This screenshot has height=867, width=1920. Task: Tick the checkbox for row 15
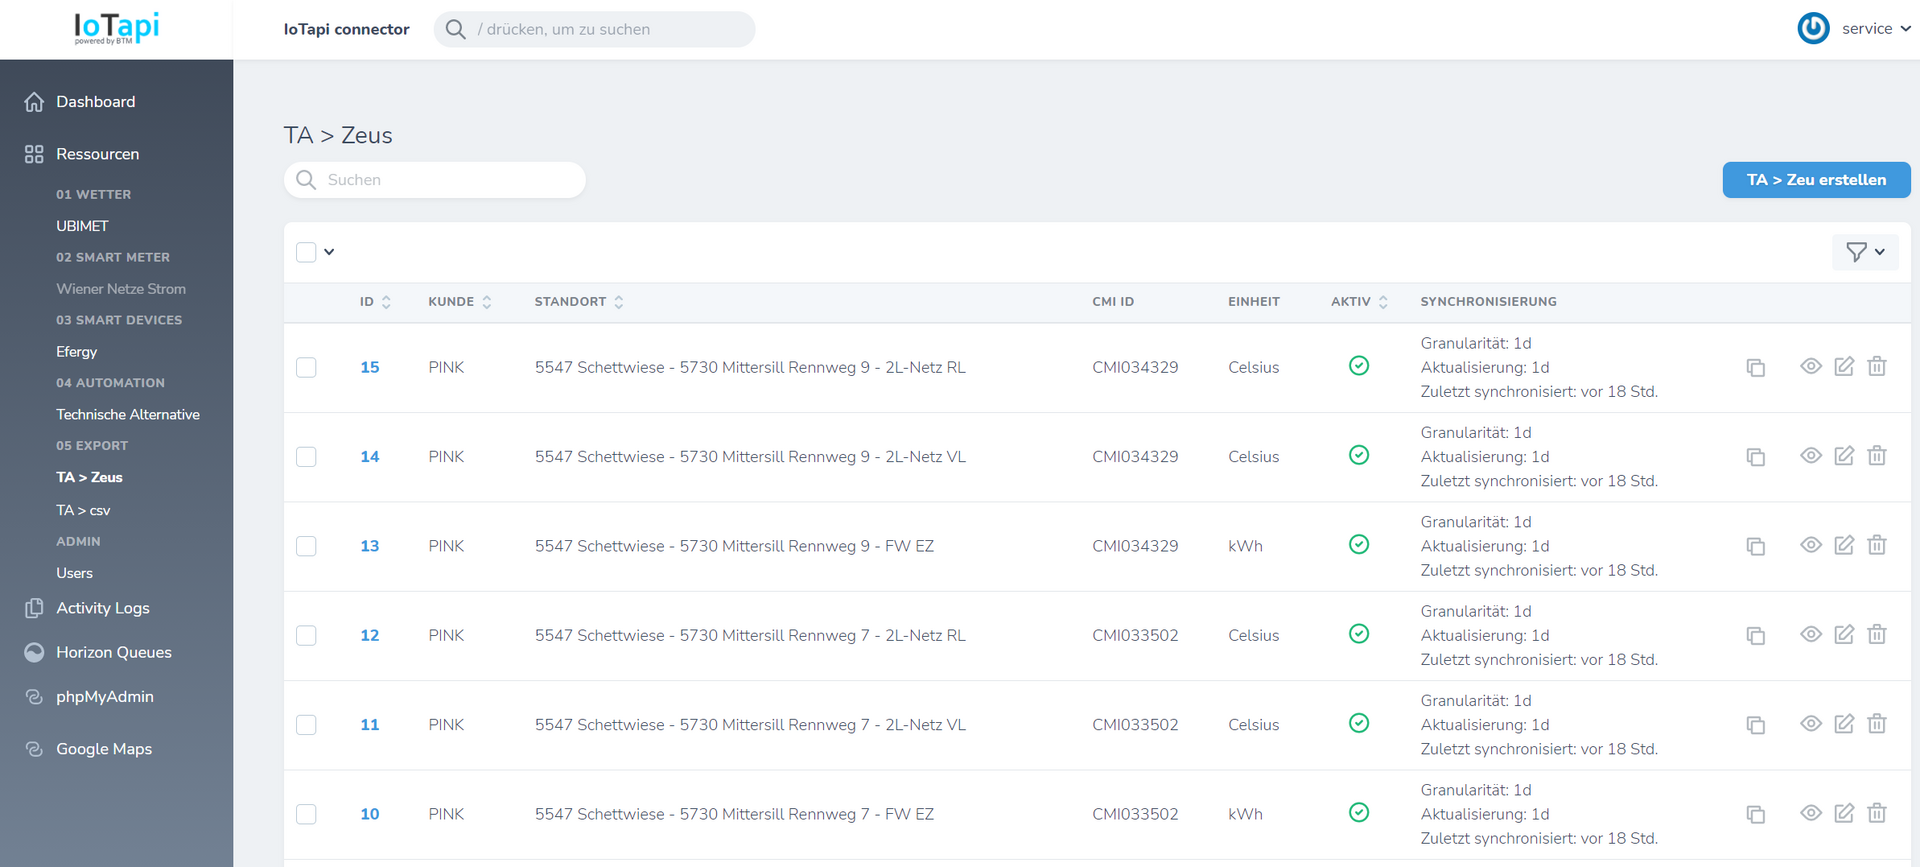point(306,368)
